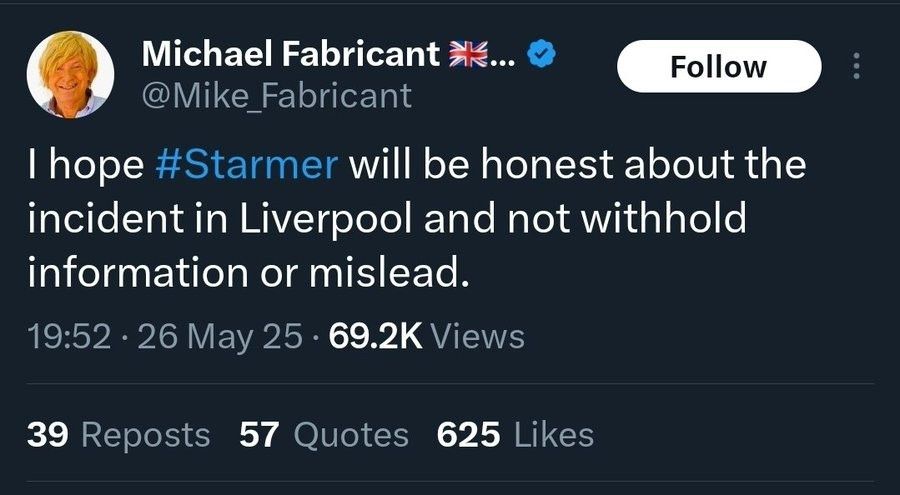This screenshot has width=900, height=495.
Task: Click the 69.2K Views counter
Action: [x=426, y=337]
